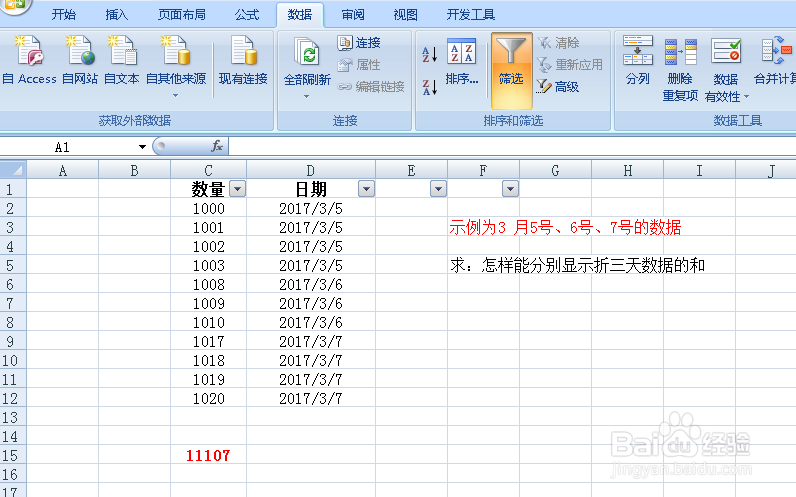Click the Edit Links (编辑链接) item

point(371,87)
